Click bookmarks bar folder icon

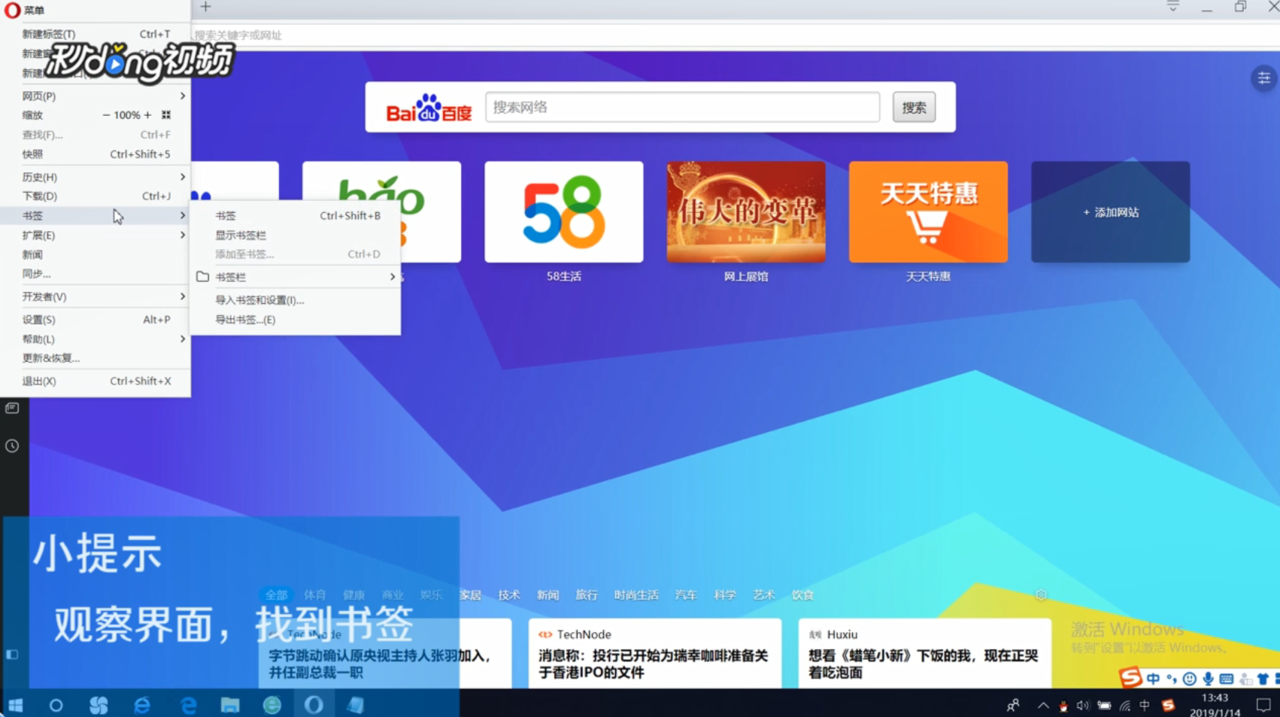(x=202, y=277)
